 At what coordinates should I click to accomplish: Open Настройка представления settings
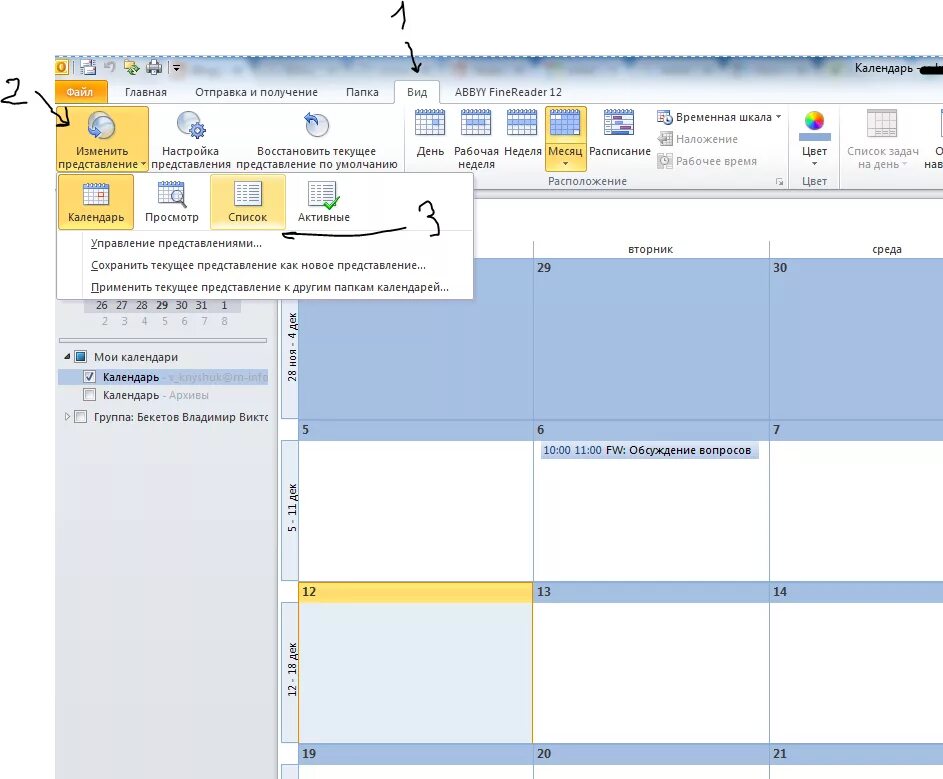[191, 139]
